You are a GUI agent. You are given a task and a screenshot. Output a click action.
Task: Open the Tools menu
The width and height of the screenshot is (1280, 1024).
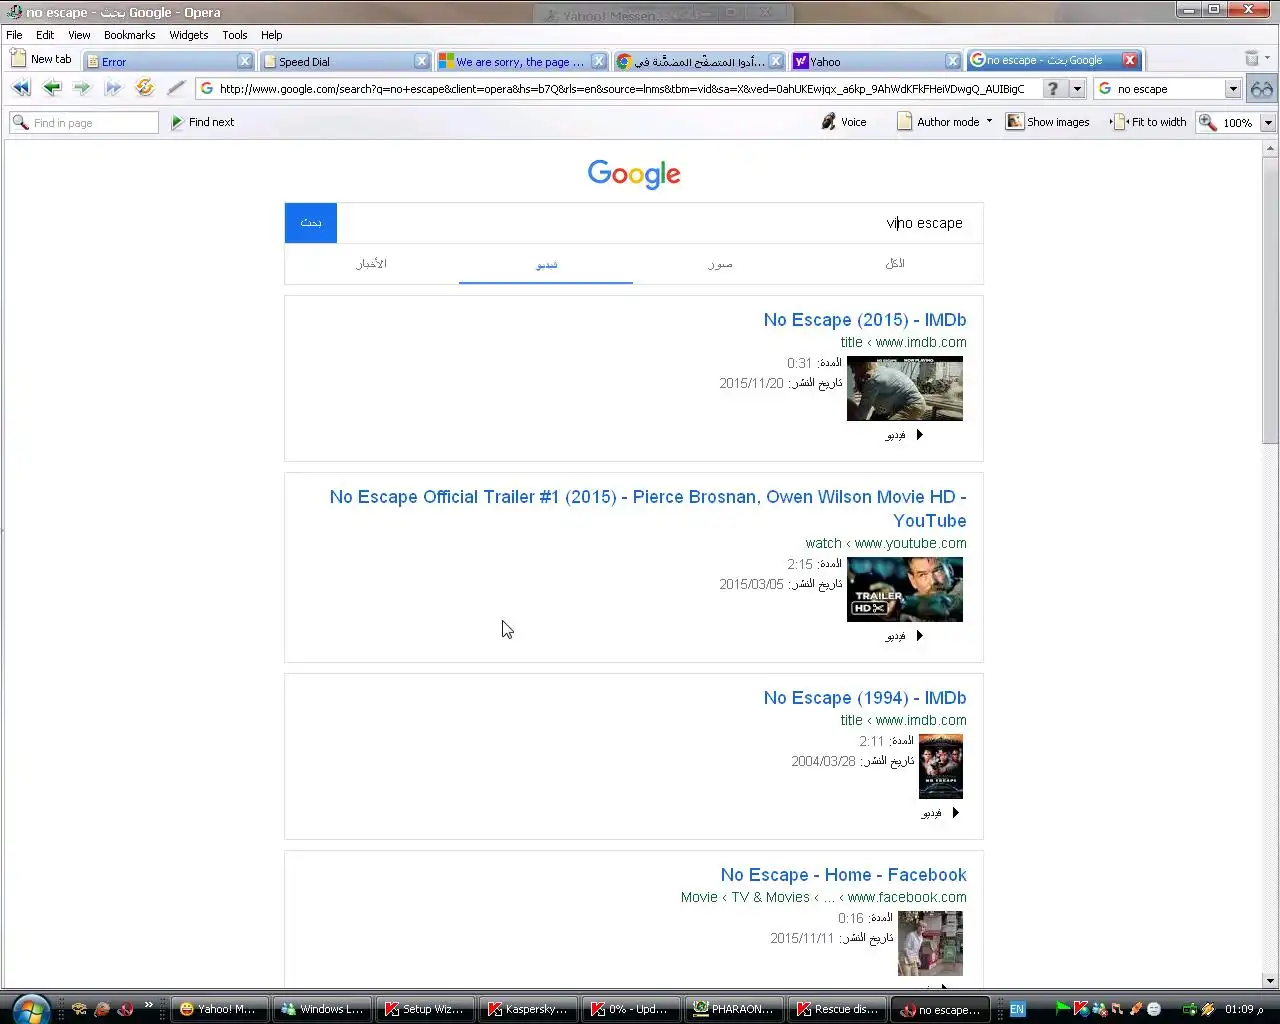click(x=235, y=35)
